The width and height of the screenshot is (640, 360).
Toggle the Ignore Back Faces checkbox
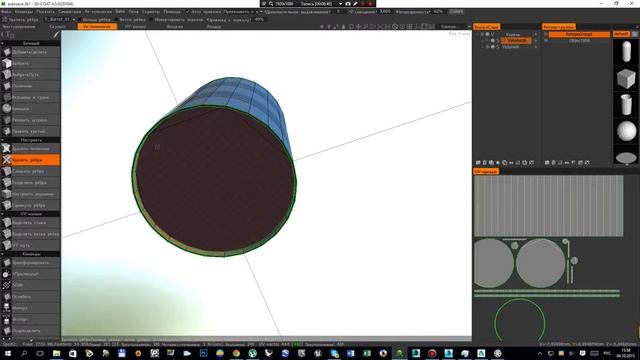pyautogui.click(x=151, y=19)
